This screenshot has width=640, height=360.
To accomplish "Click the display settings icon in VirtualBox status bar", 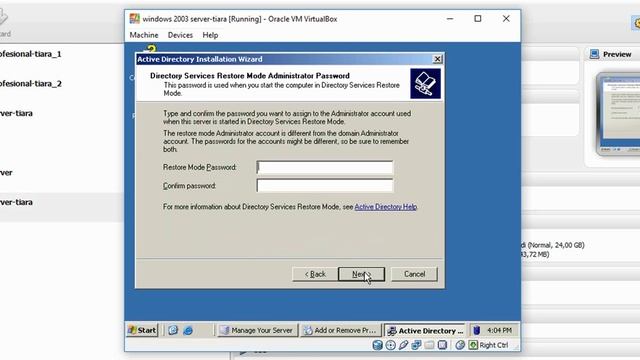I will [442, 345].
